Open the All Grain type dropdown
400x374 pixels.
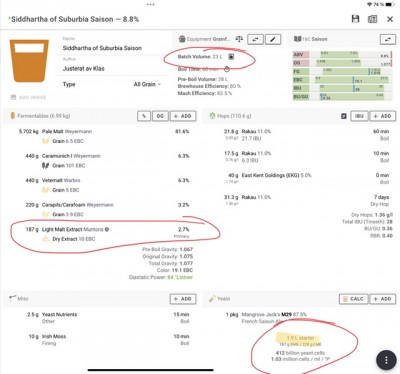pos(147,84)
